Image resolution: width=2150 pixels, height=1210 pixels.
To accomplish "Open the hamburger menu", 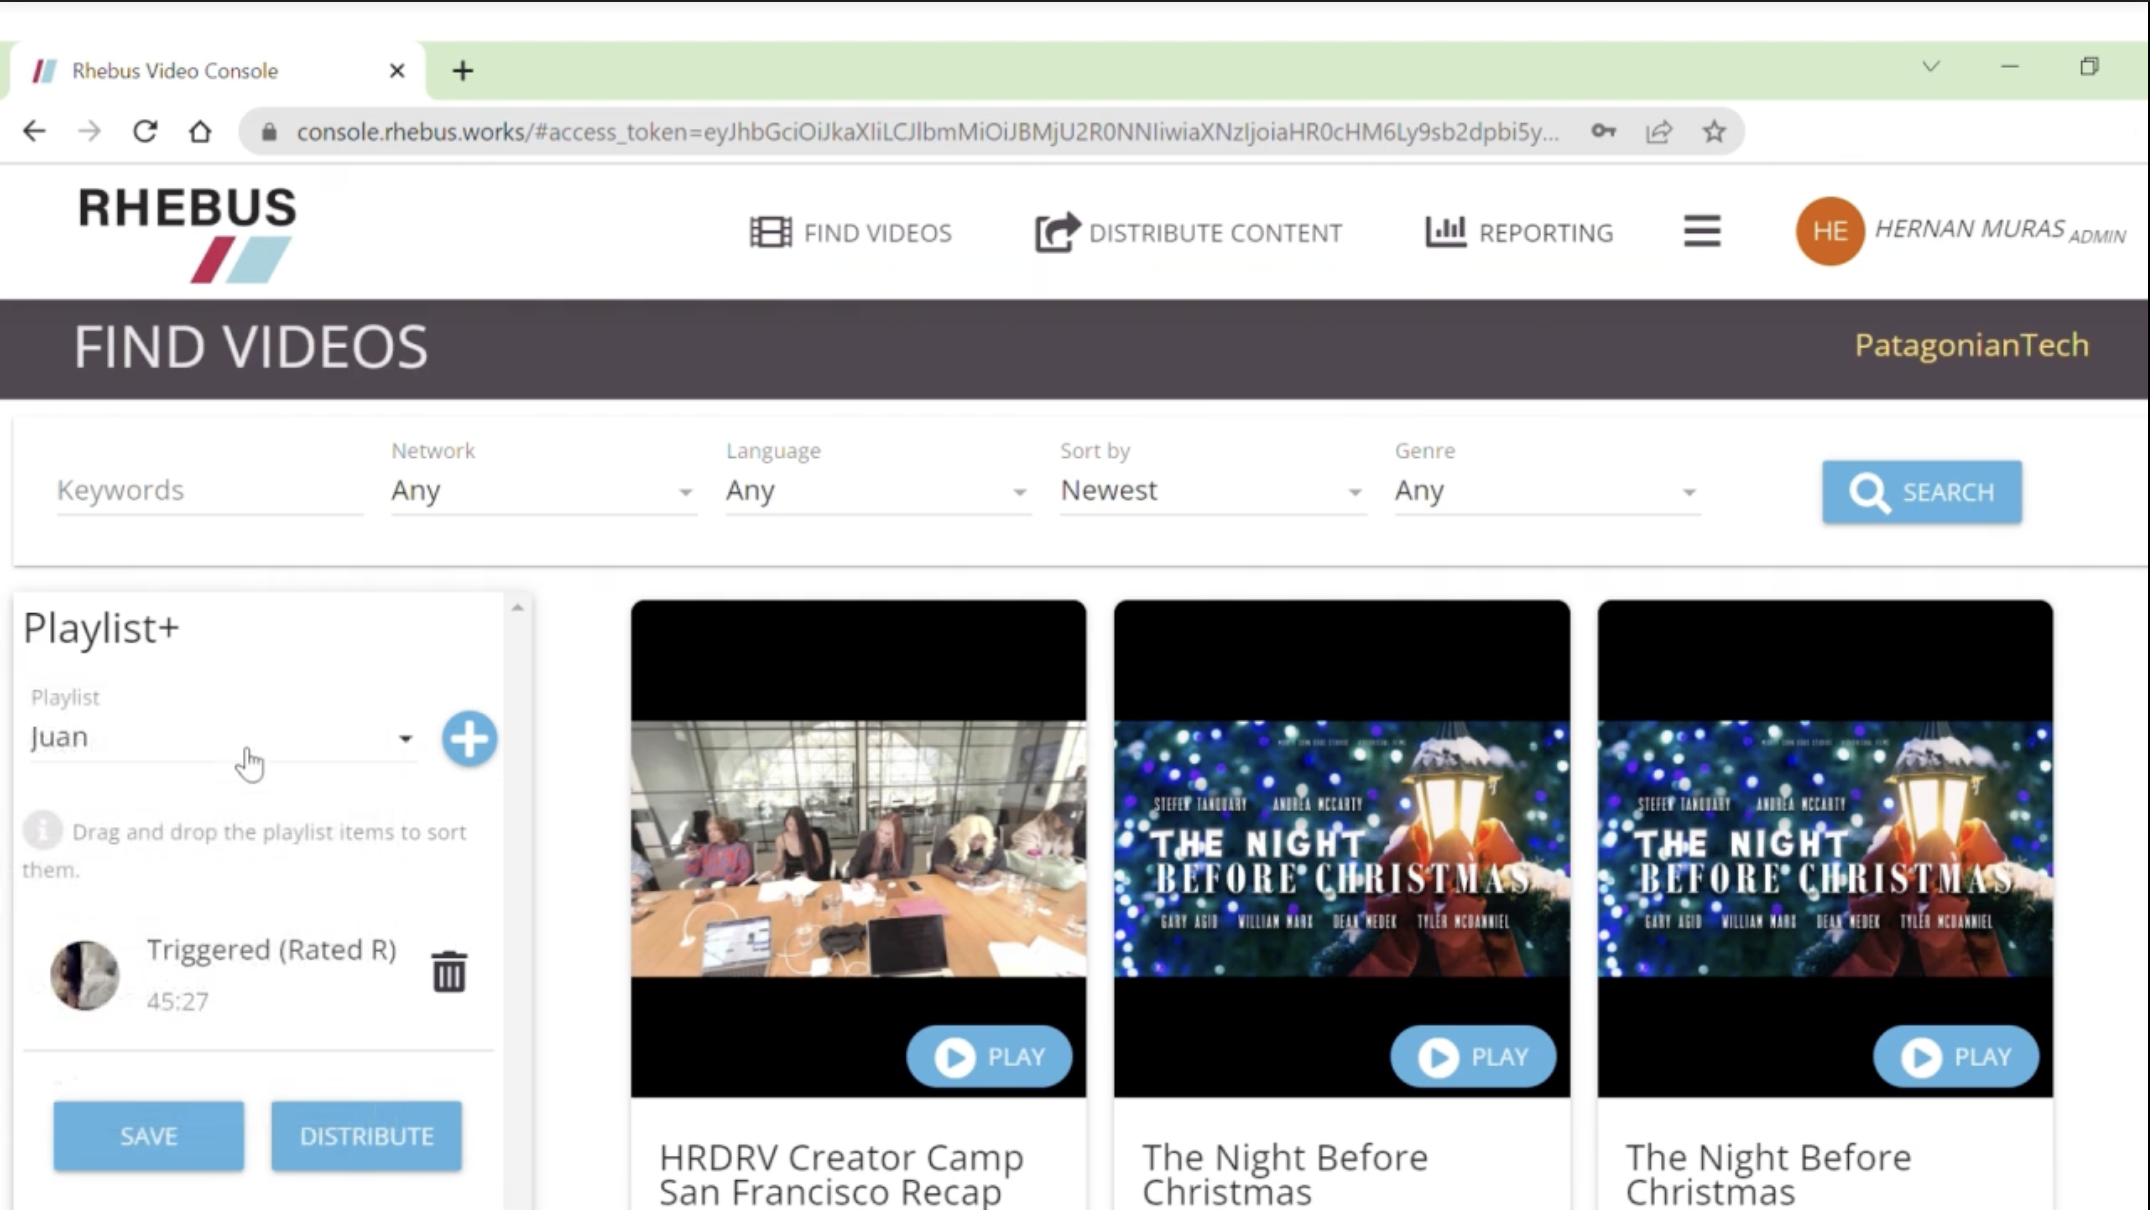I will pyautogui.click(x=1702, y=232).
